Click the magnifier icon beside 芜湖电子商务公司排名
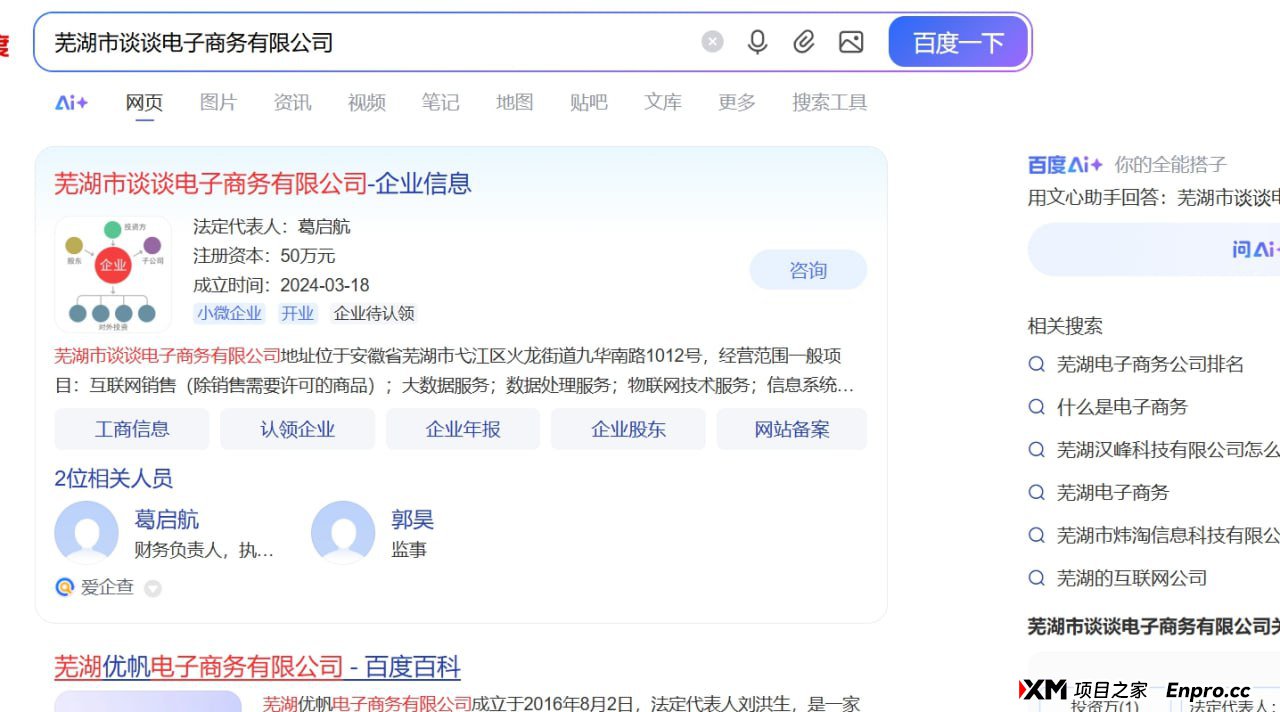 click(1036, 364)
